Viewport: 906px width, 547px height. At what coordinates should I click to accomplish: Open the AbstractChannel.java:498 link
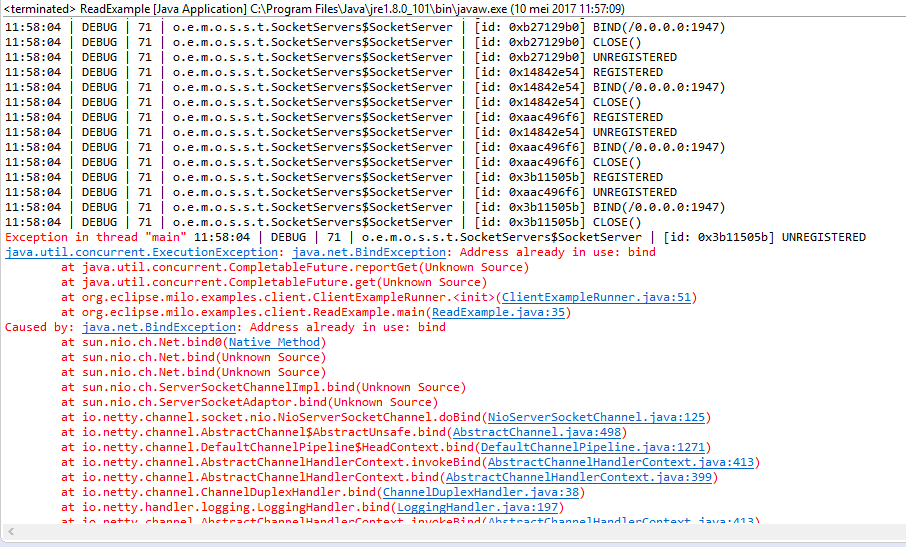(537, 433)
